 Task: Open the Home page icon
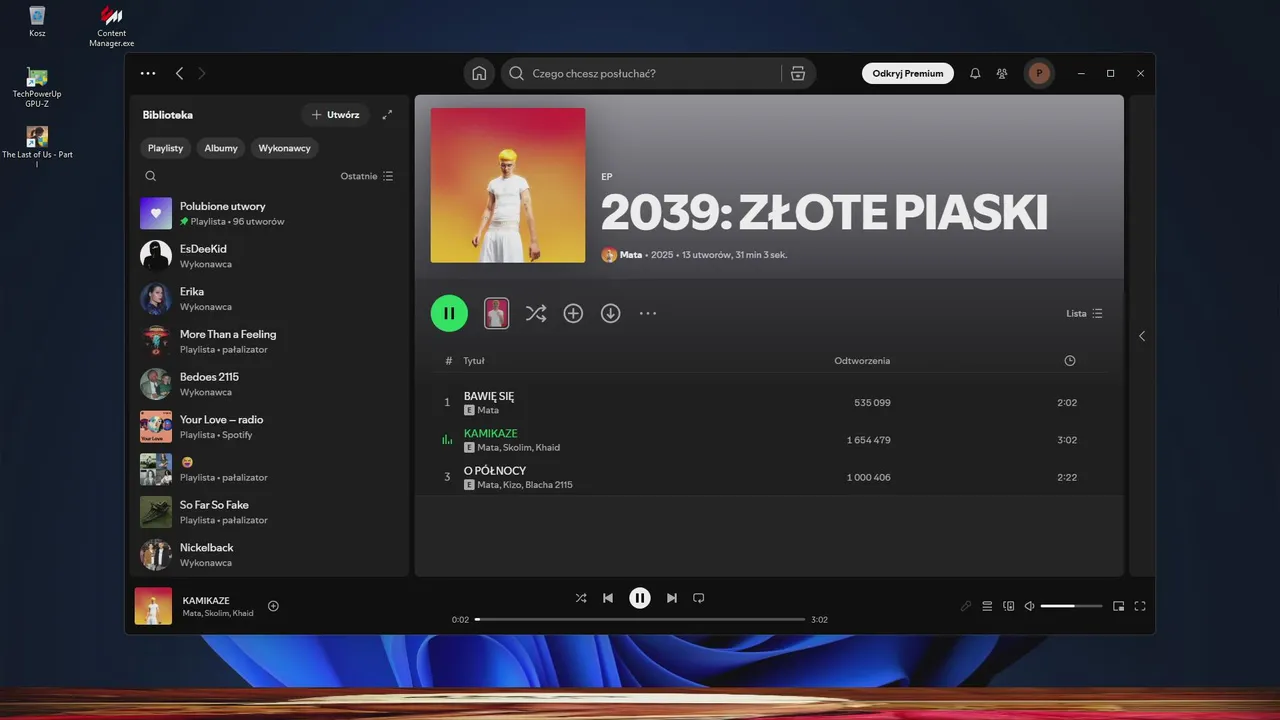[479, 73]
